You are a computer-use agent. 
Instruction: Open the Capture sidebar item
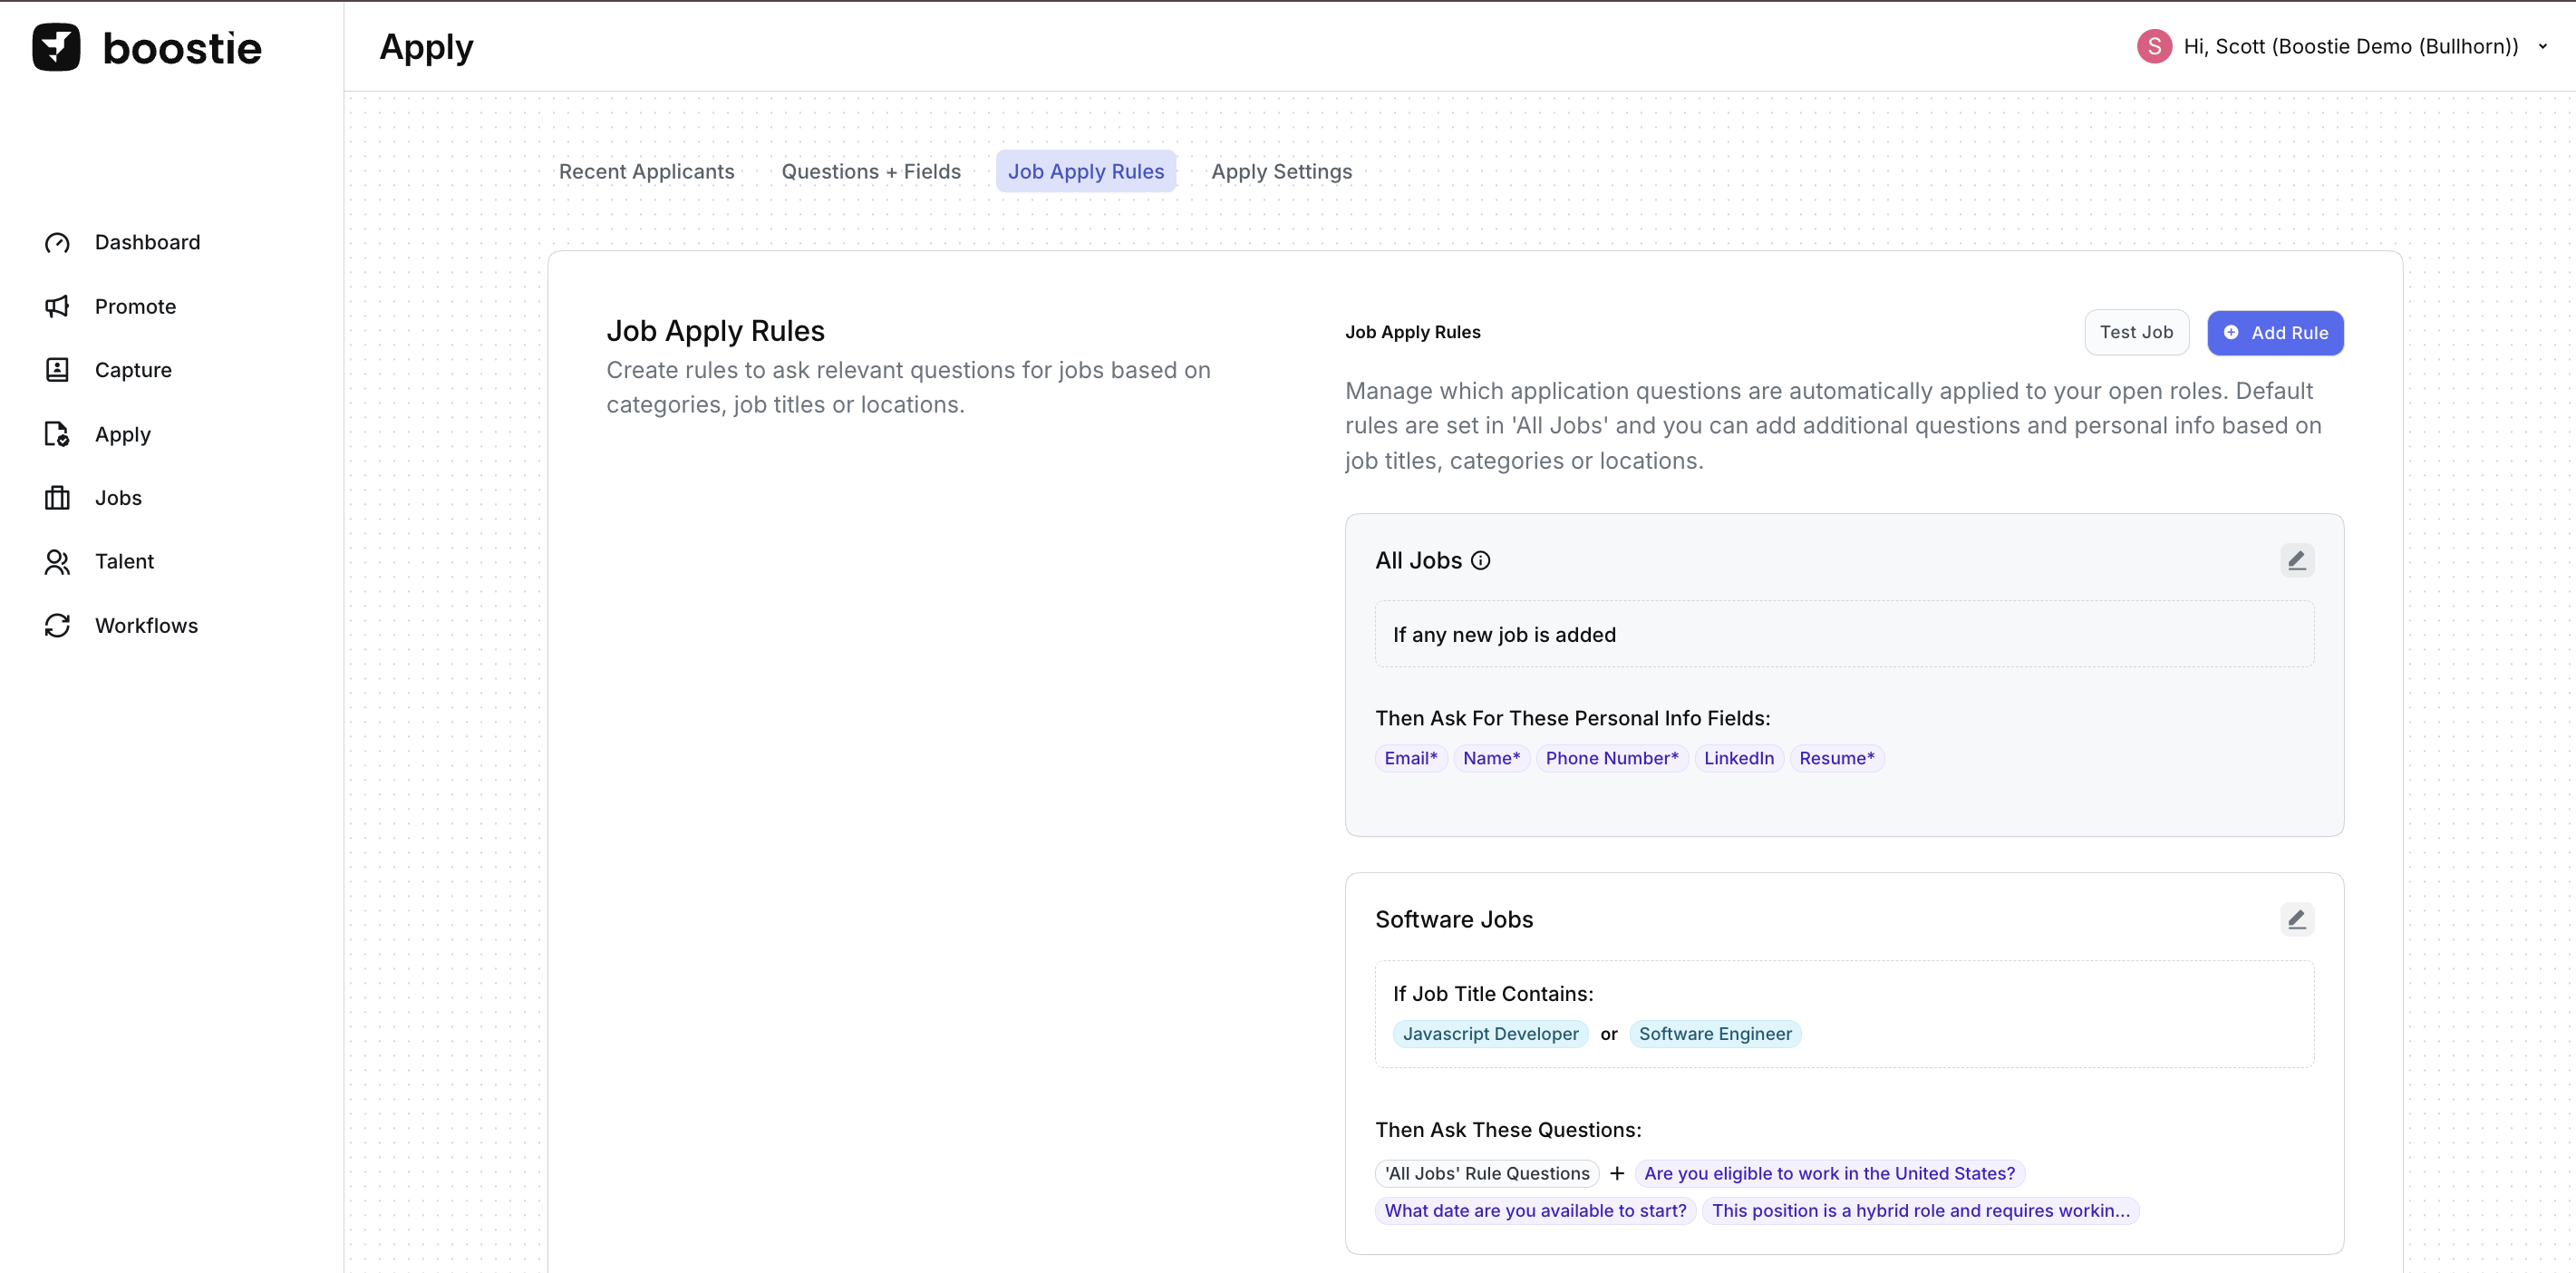(132, 370)
